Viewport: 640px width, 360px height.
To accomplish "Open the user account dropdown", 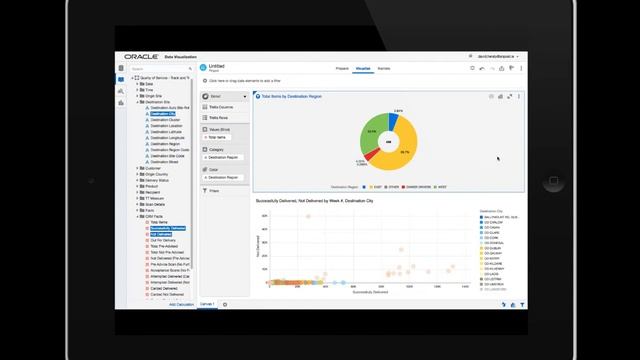I will coord(498,56).
